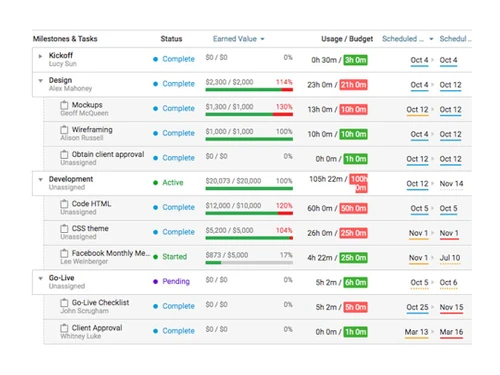Viewport: 500px width, 375px height.
Task: Click the Facebook Monthly task clipboard icon
Action: pos(64,253)
